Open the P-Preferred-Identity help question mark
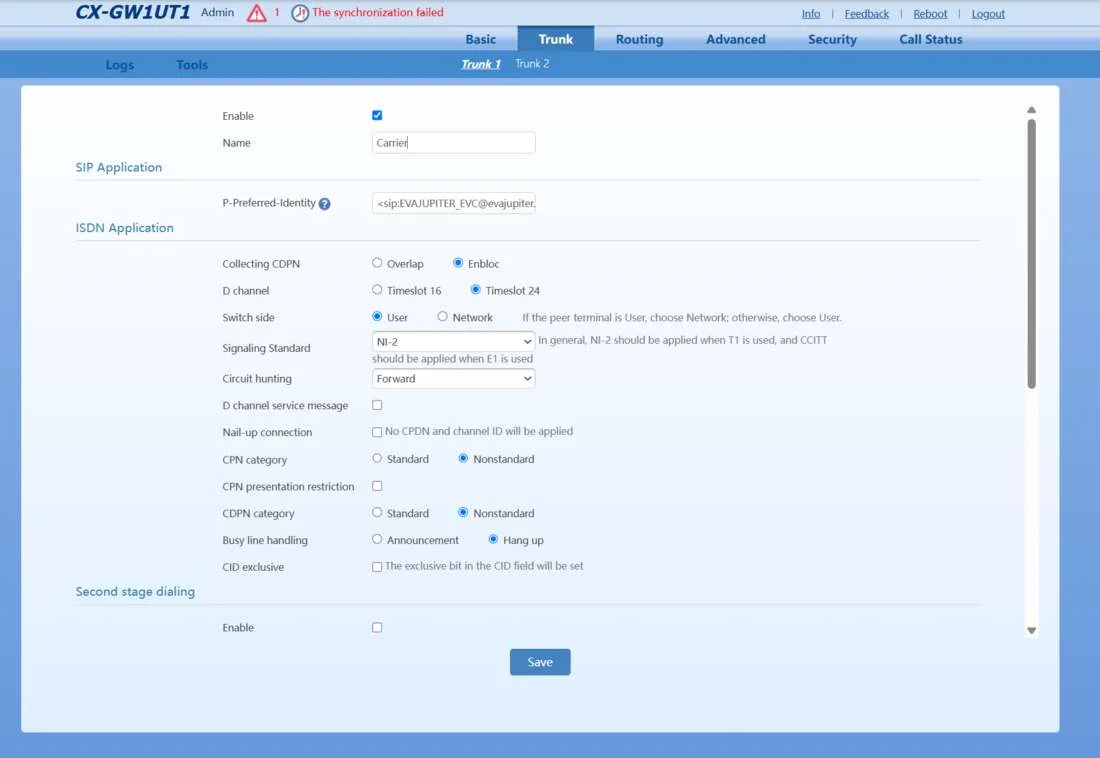This screenshot has width=1100, height=758. pos(324,204)
